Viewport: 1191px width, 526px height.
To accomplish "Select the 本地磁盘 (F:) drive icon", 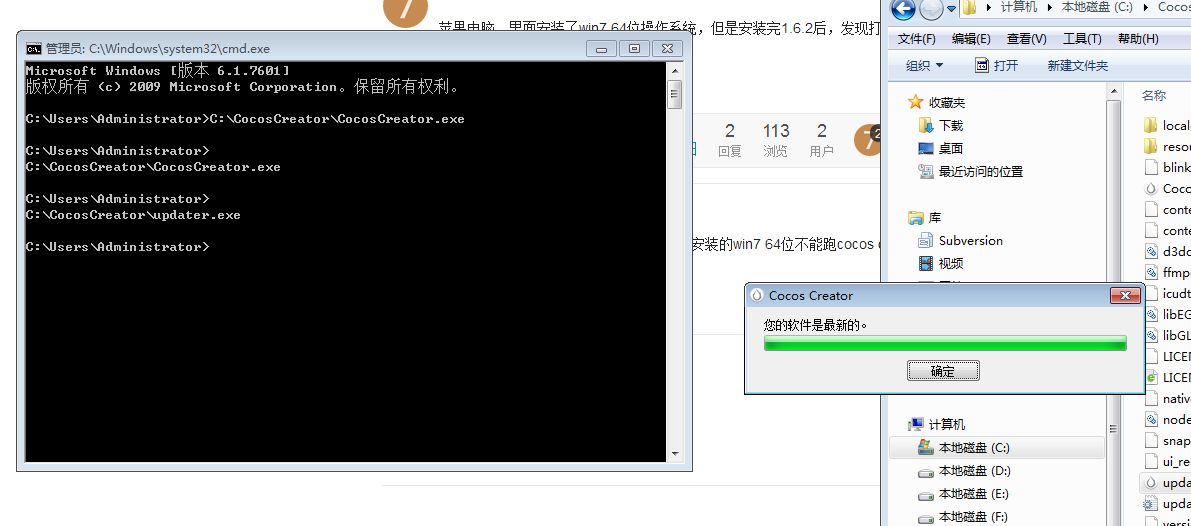I will click(x=925, y=518).
